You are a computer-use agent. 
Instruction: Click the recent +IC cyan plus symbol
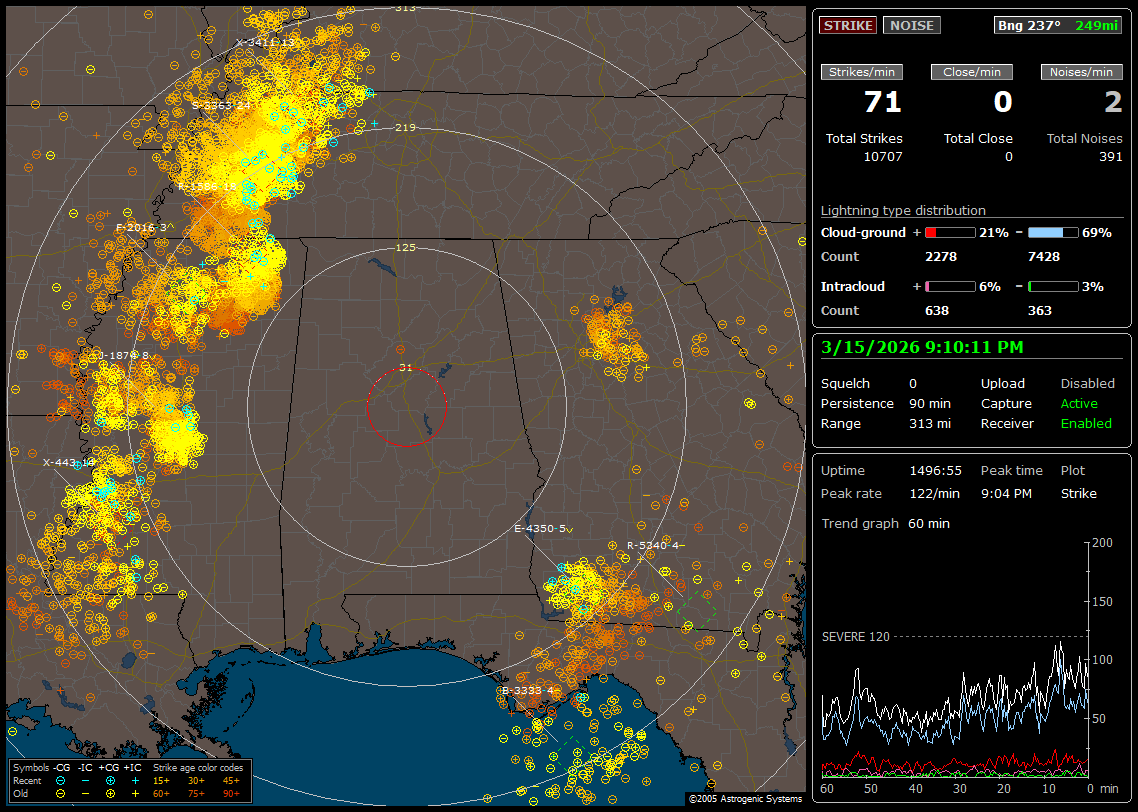click(134, 780)
